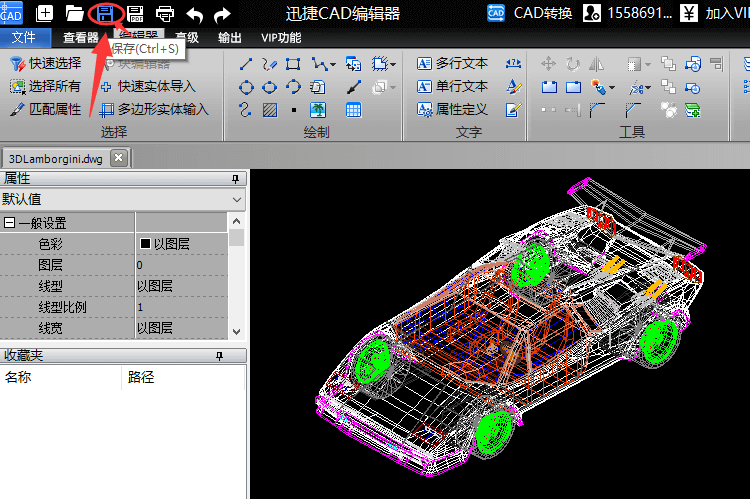The image size is (750, 499).
Task: Open the 默认值 dropdown list
Action: [236, 200]
